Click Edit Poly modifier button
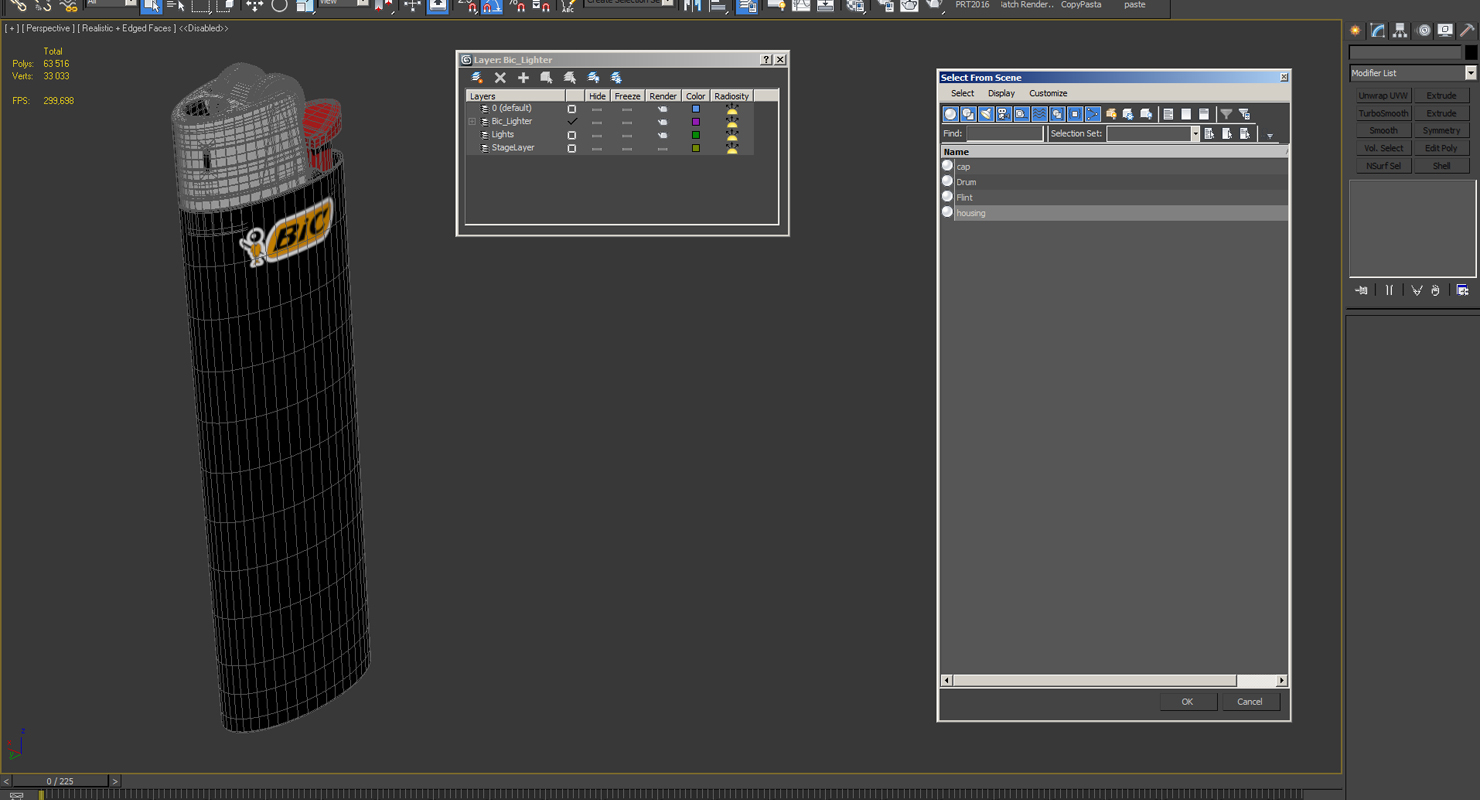Viewport: 1480px width, 800px height. 1441,148
